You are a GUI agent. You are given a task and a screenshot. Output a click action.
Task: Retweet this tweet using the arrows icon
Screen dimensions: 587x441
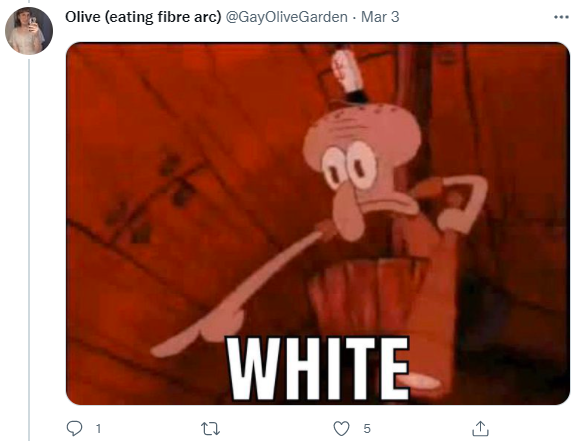(210, 429)
